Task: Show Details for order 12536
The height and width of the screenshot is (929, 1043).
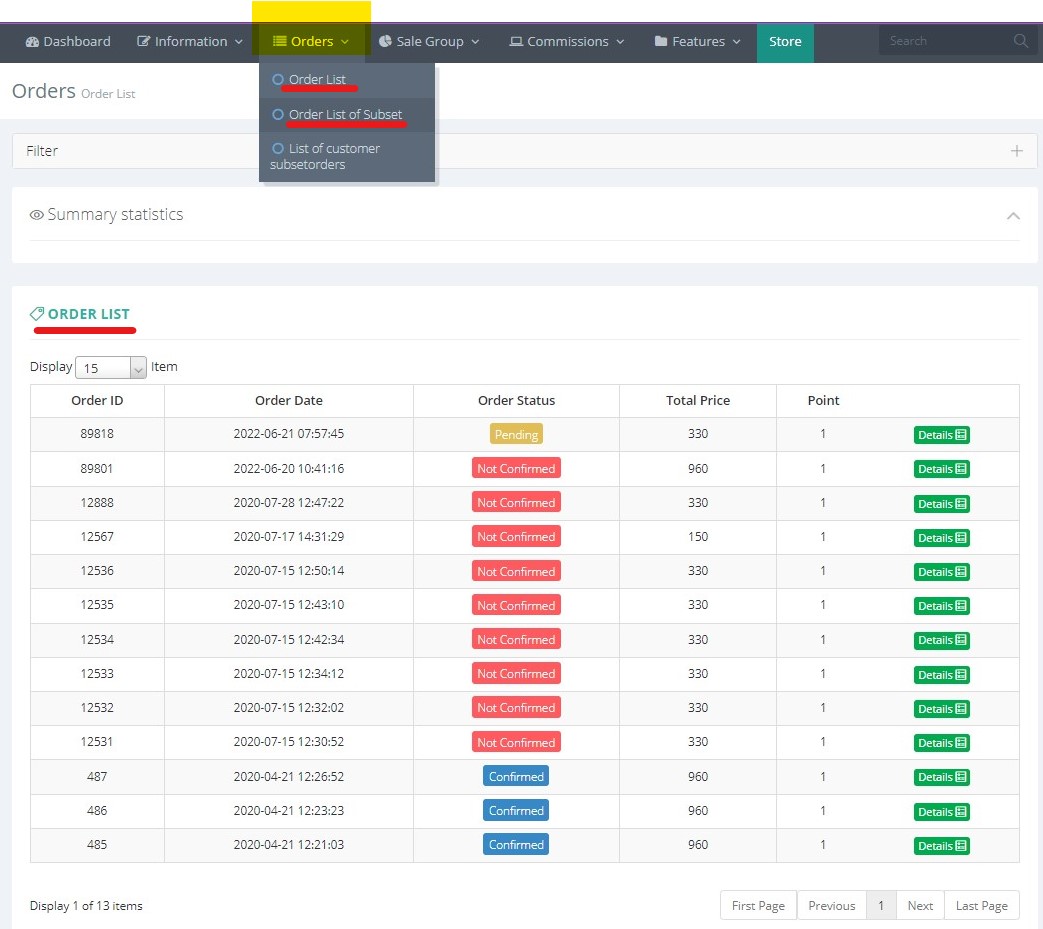Action: click(941, 572)
